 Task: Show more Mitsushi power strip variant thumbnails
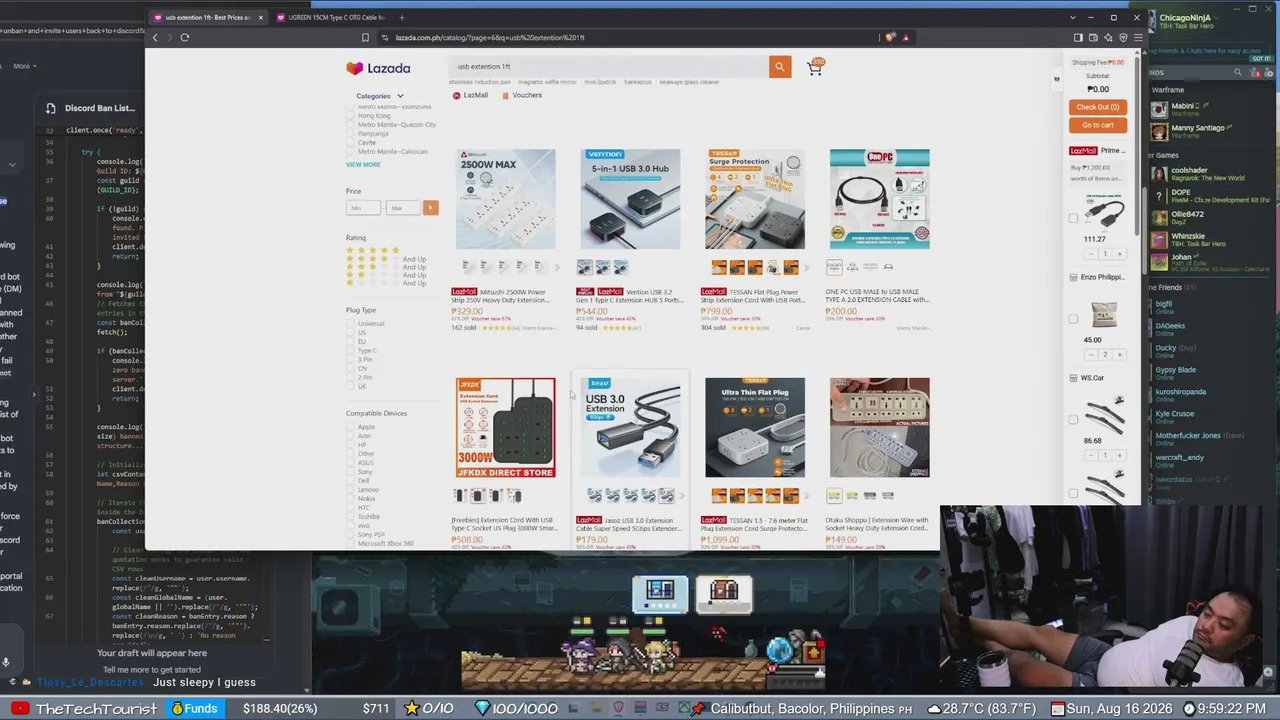point(556,267)
